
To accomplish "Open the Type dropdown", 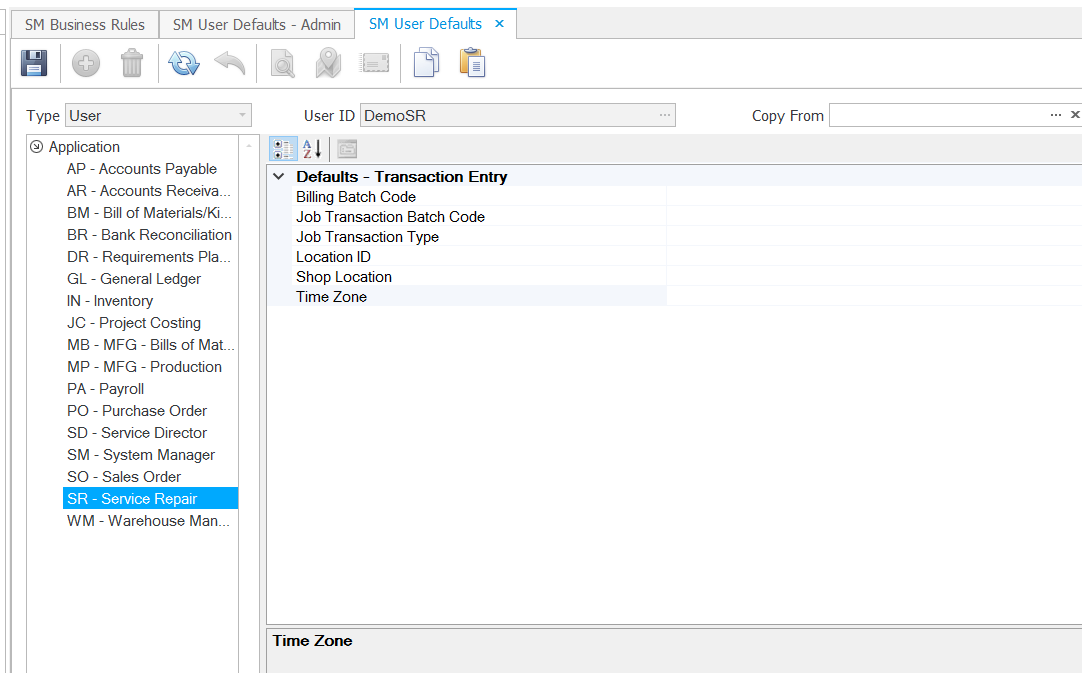I will [x=242, y=116].
